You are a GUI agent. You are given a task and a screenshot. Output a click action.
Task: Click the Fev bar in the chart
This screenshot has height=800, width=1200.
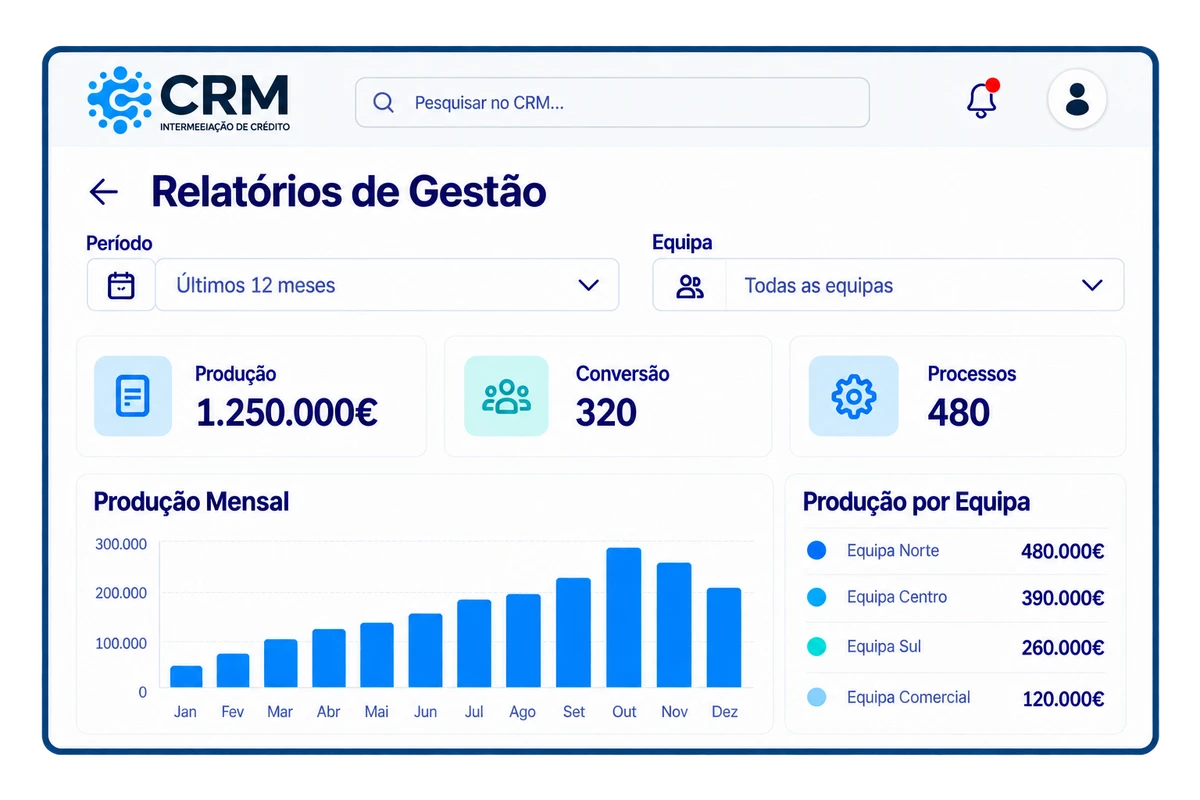point(233,670)
